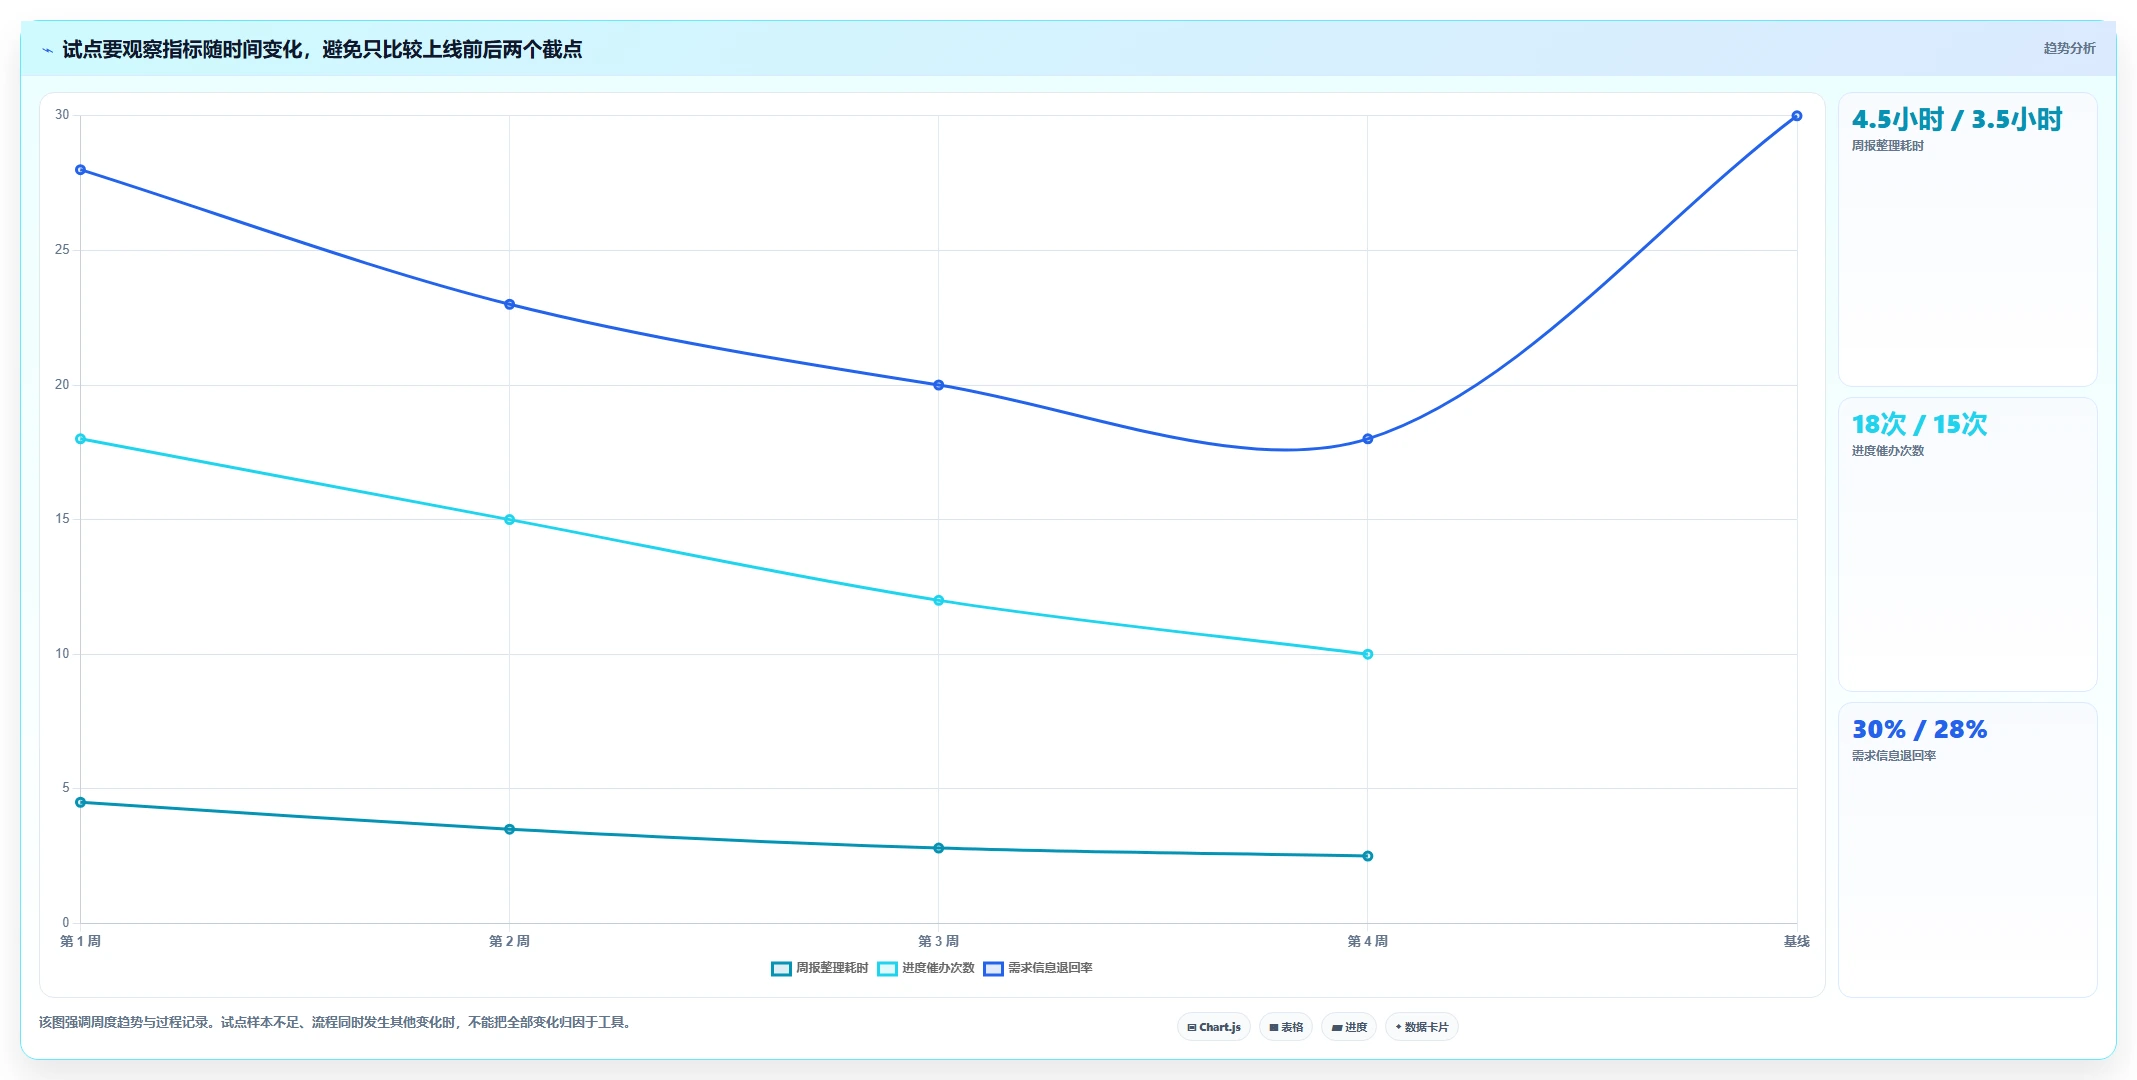Click the y-axis tick label 10
2137x1080 pixels.
click(62, 654)
